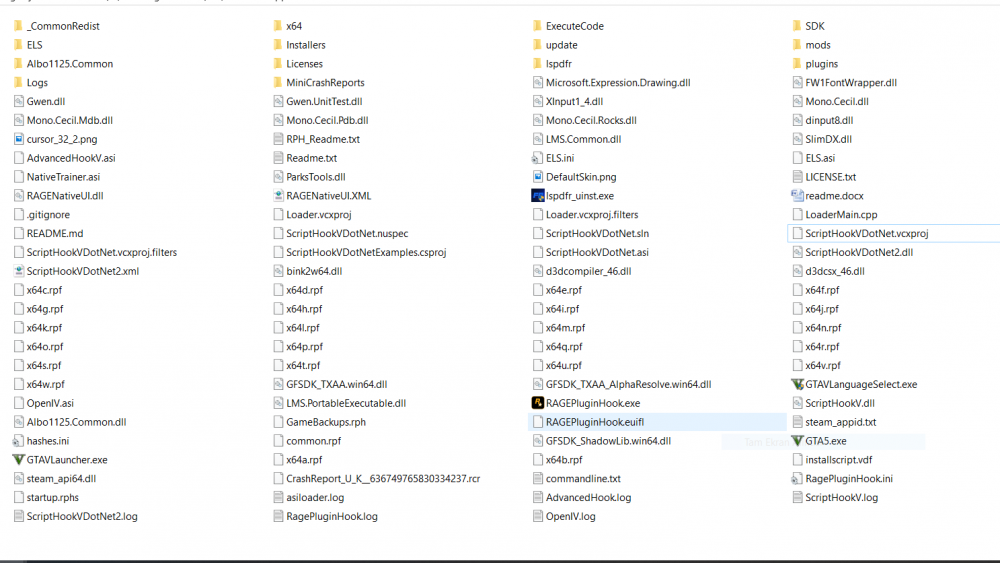The image size is (1000, 563).
Task: Click the RAGENativeUI.XML file icon
Action: coord(278,196)
